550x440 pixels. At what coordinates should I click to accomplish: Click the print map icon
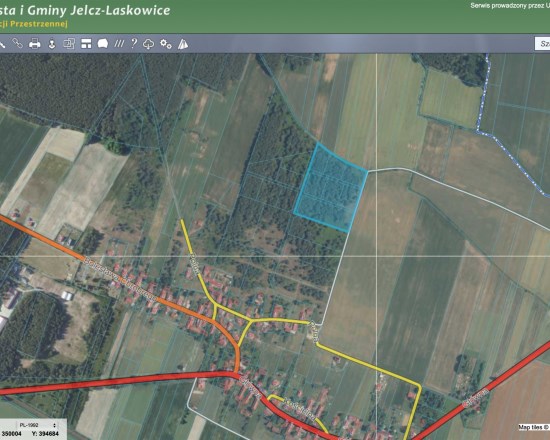coord(34,44)
